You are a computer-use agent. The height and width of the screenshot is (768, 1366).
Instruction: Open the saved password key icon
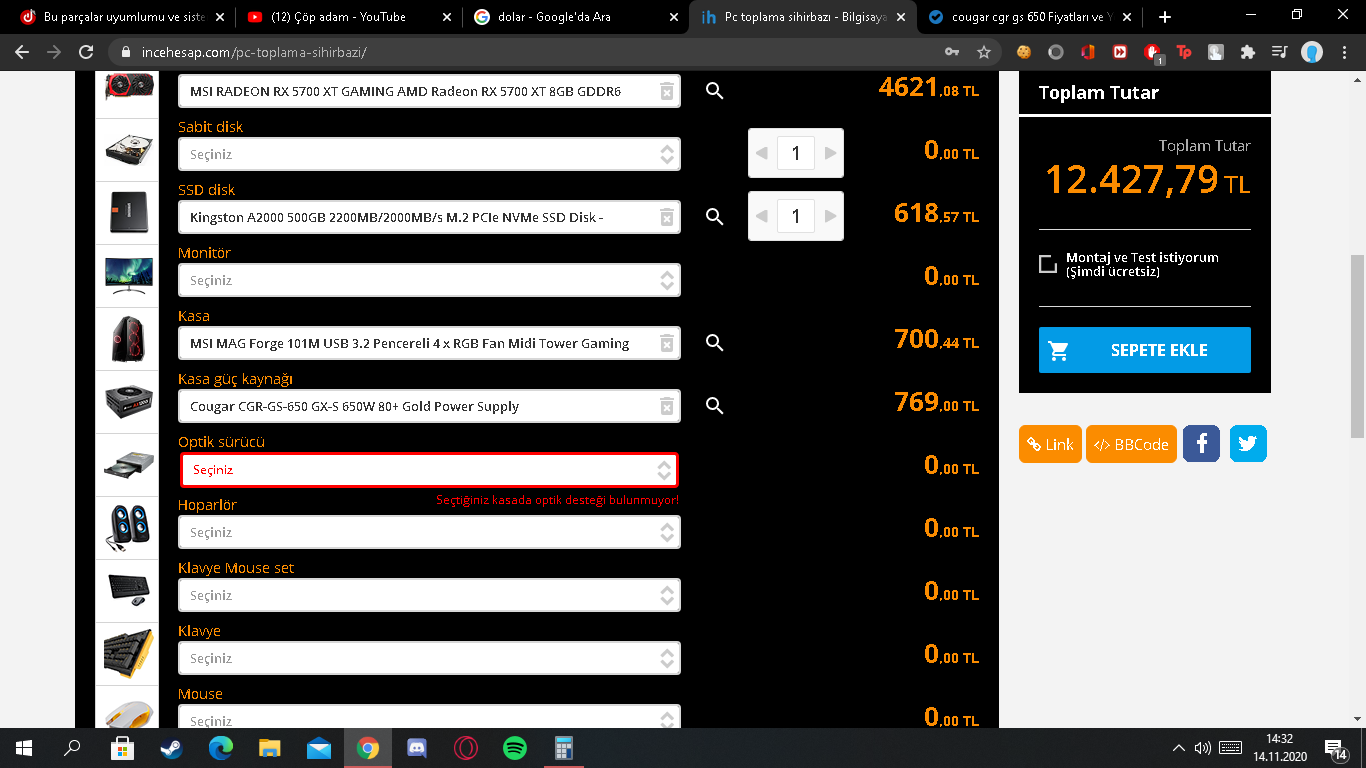(952, 52)
